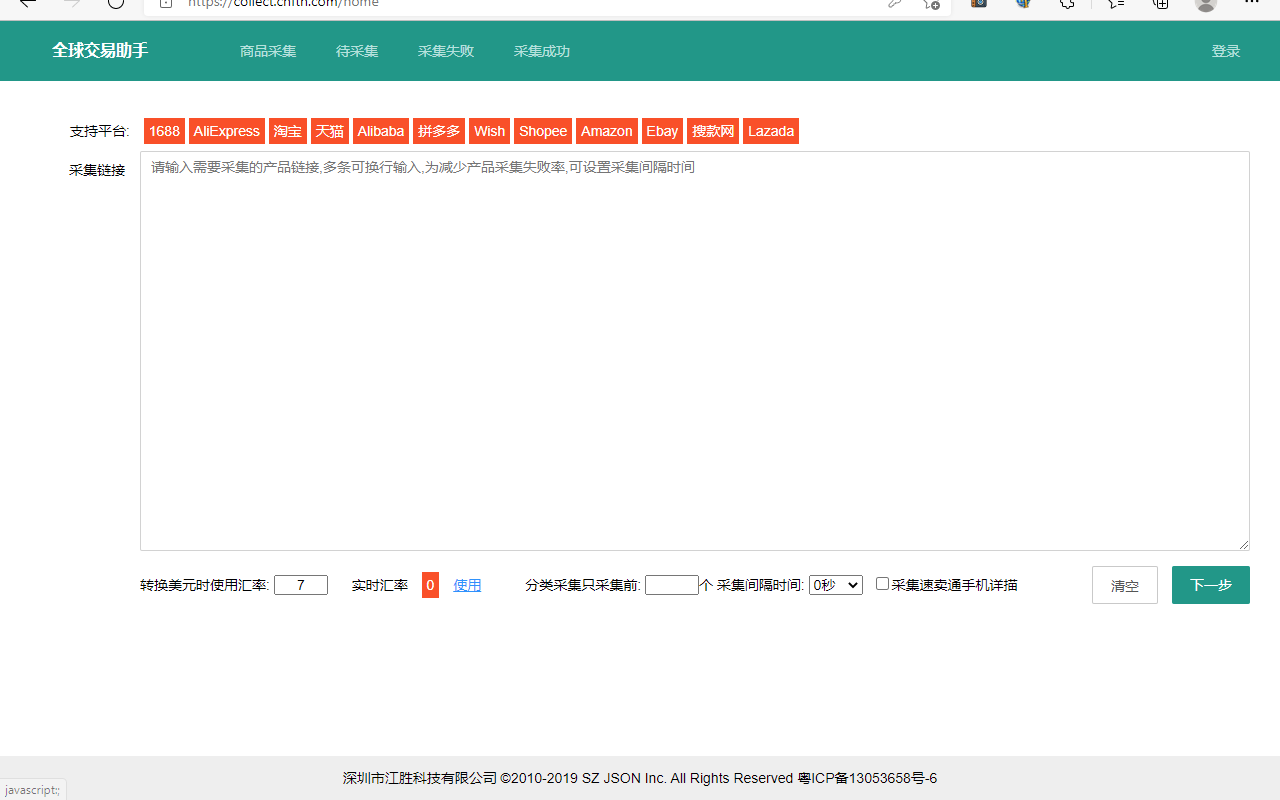This screenshot has height=800, width=1280.
Task: Select the AliExpress platform tag
Action: [227, 131]
